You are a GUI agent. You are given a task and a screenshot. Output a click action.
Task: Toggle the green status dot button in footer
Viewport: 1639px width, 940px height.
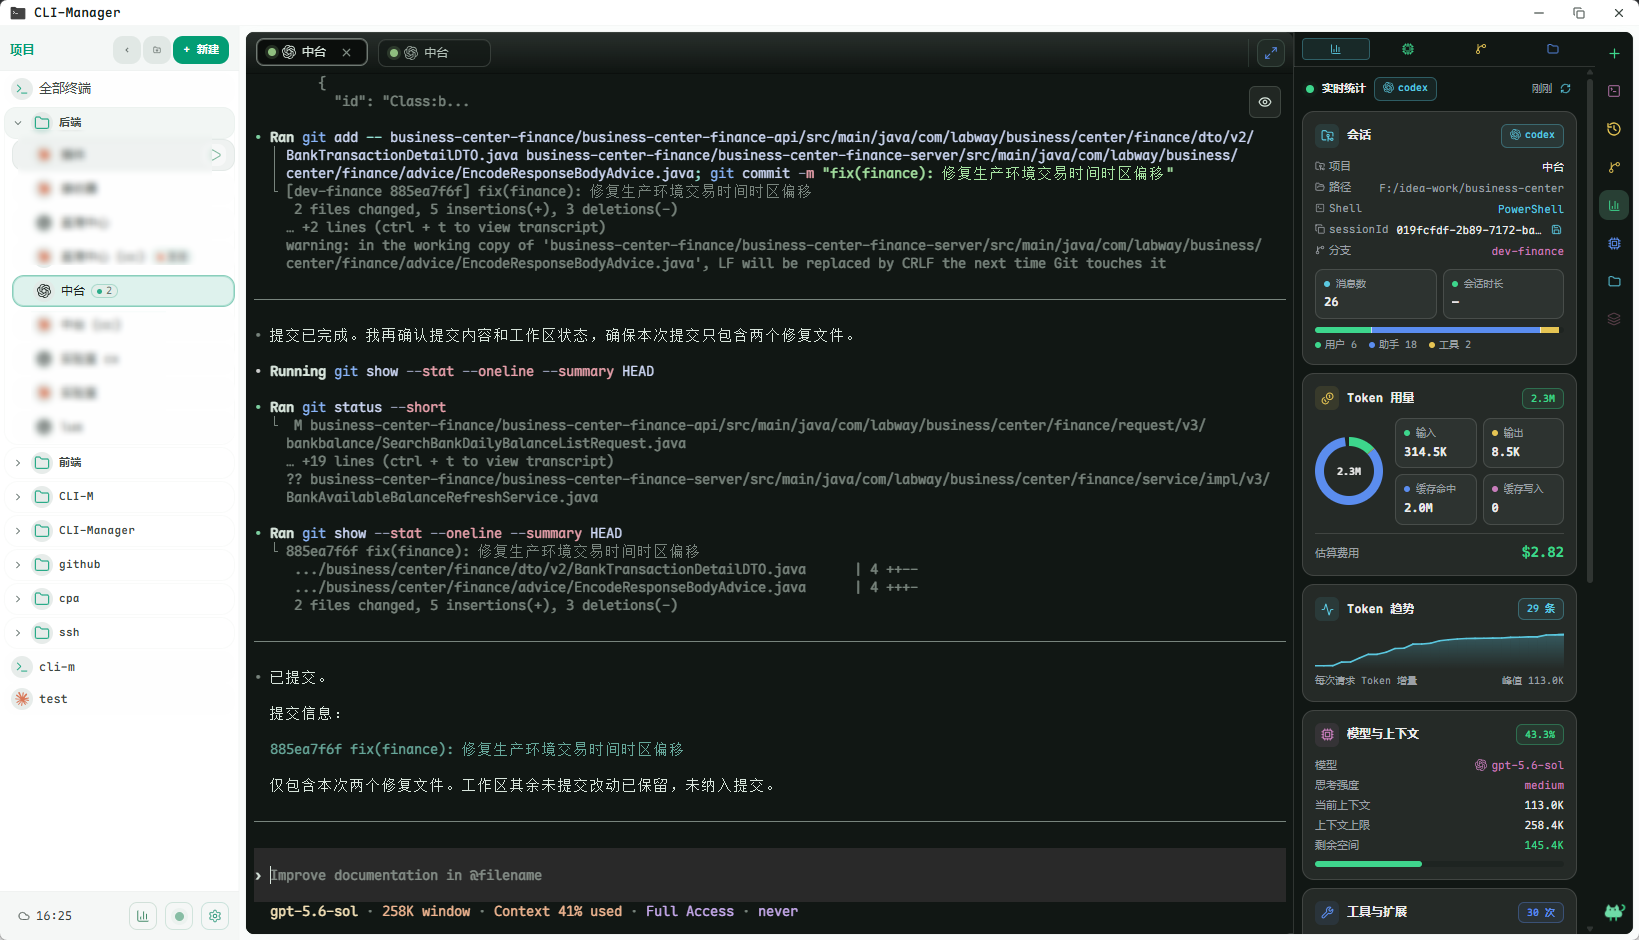pyautogui.click(x=179, y=915)
